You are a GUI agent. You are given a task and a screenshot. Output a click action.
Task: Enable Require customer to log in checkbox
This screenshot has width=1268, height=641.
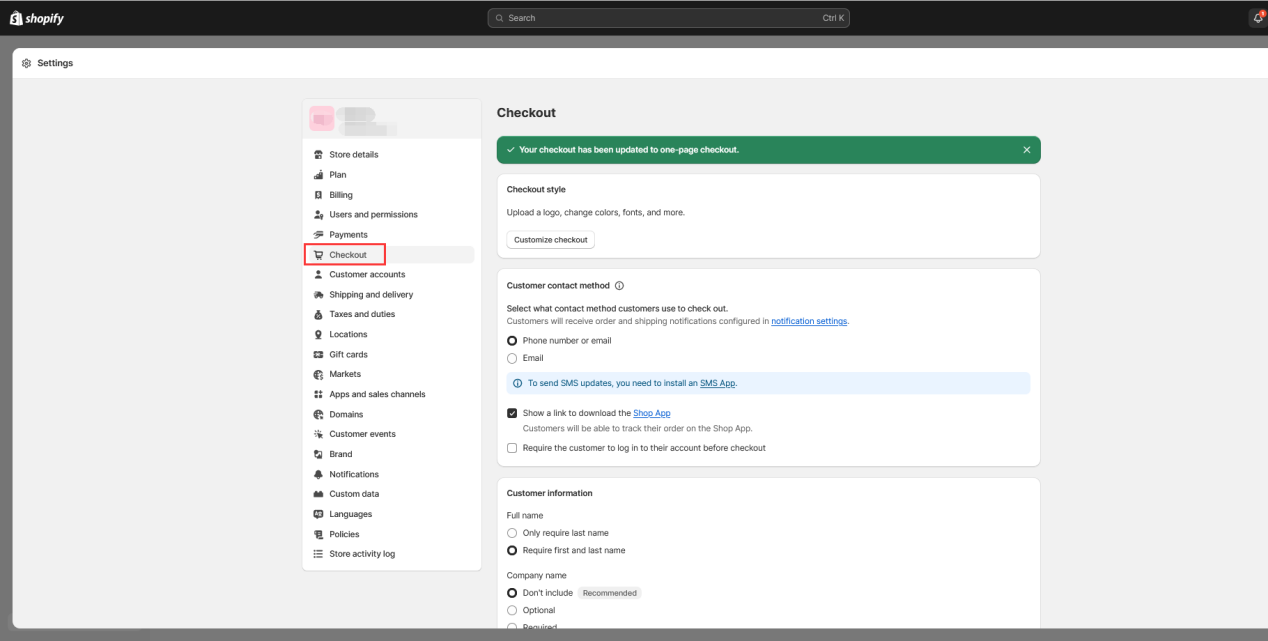point(512,448)
